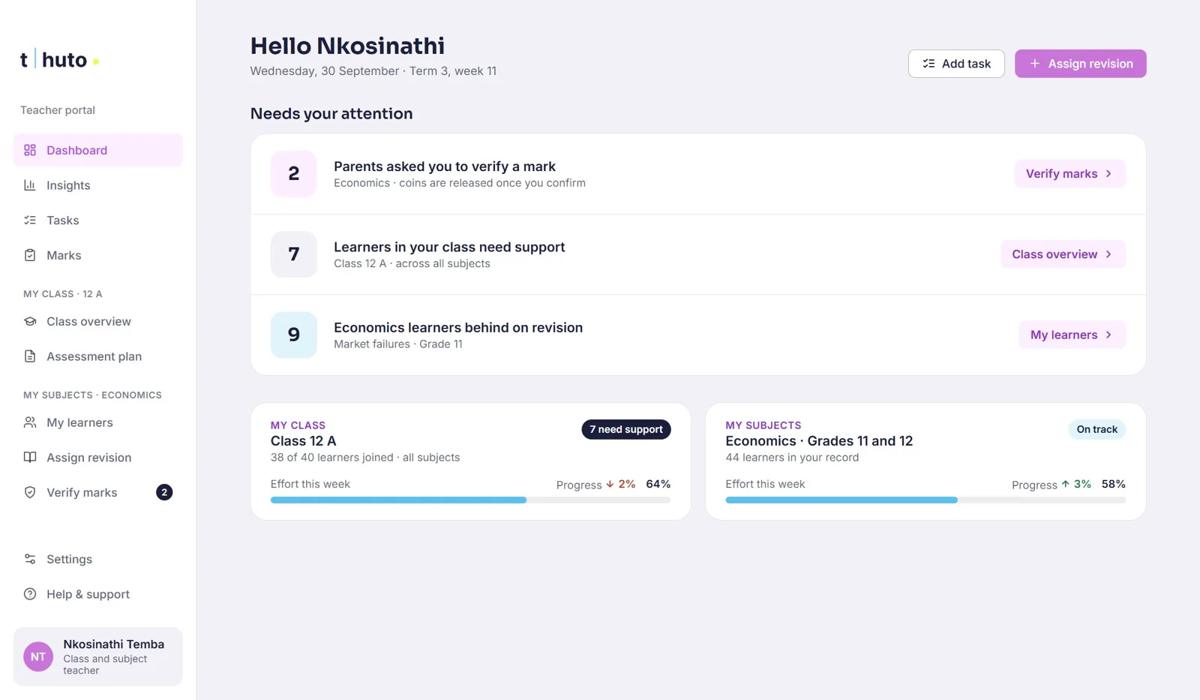Click 'Parents asked you to verify a mark'
Image resolution: width=1200 pixels, height=700 pixels.
click(x=445, y=166)
